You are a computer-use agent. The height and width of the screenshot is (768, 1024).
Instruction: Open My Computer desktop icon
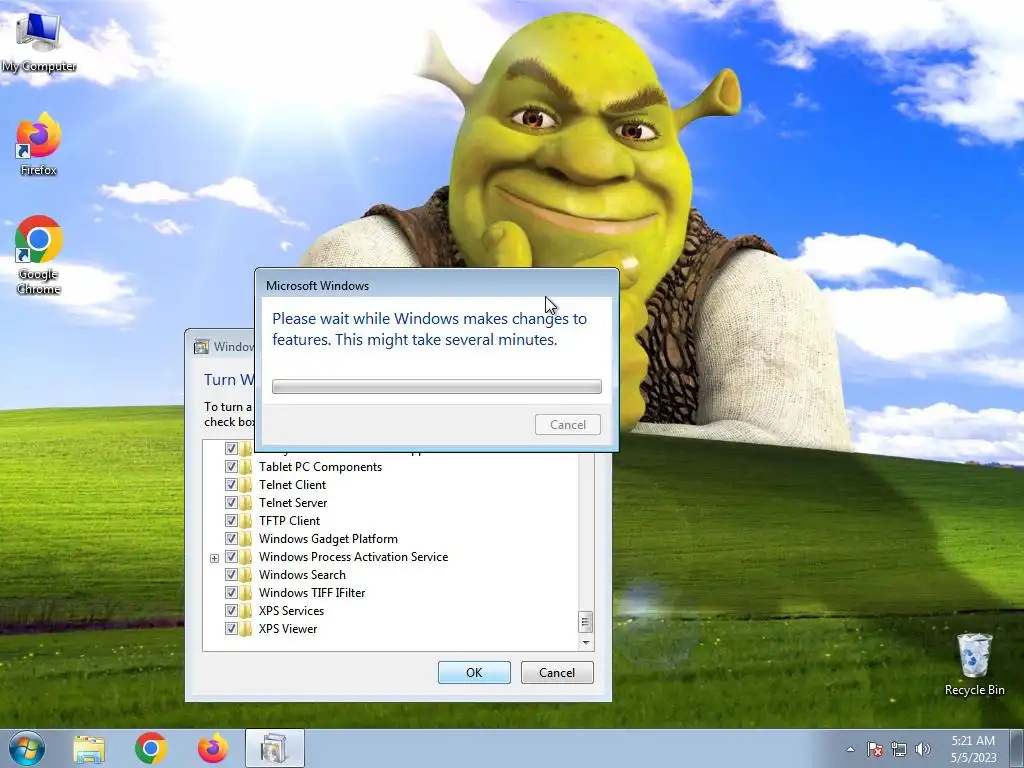(38, 39)
